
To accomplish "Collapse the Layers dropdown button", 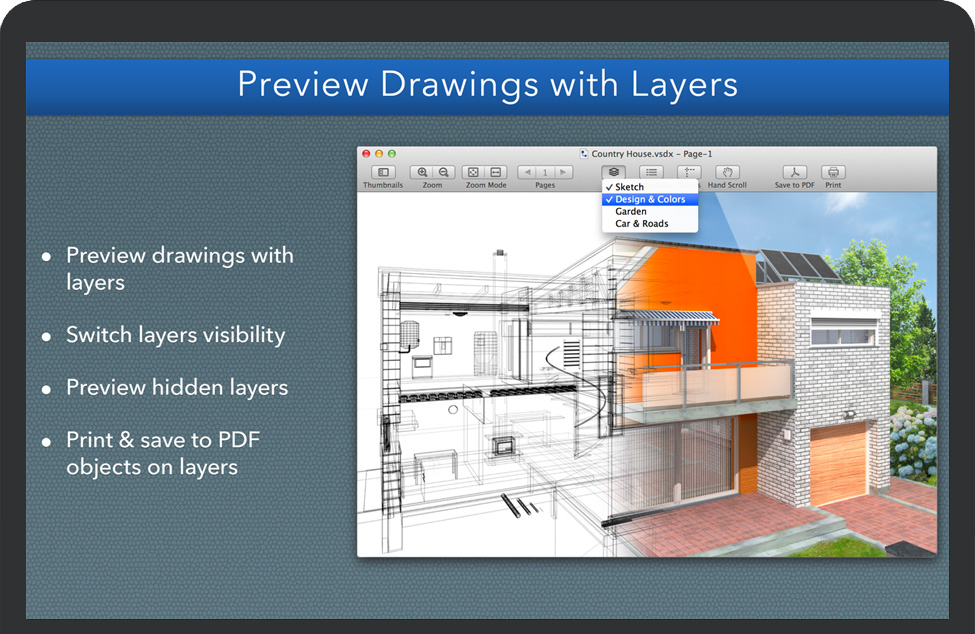I will coord(614,173).
